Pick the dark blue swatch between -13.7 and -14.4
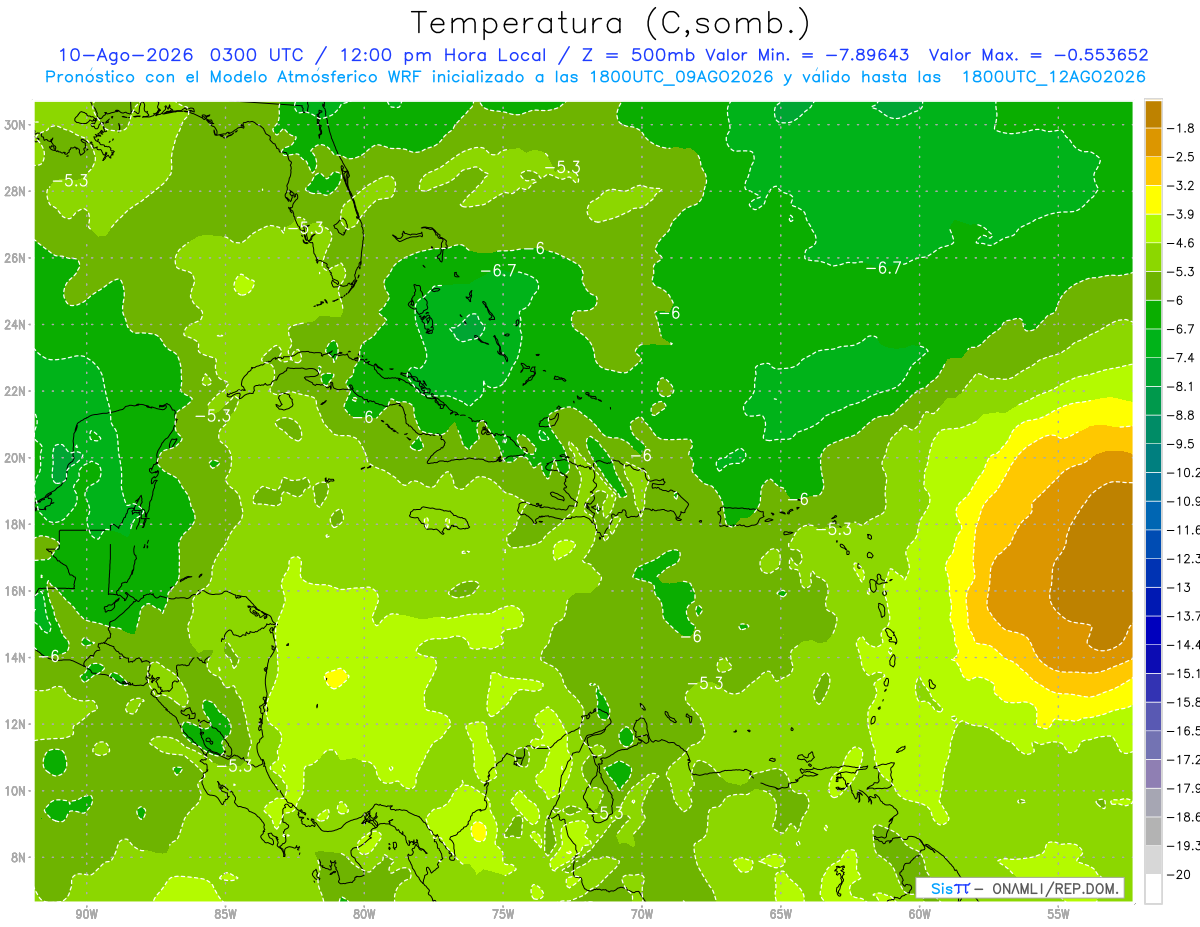The height and width of the screenshot is (927, 1200). (1153, 630)
